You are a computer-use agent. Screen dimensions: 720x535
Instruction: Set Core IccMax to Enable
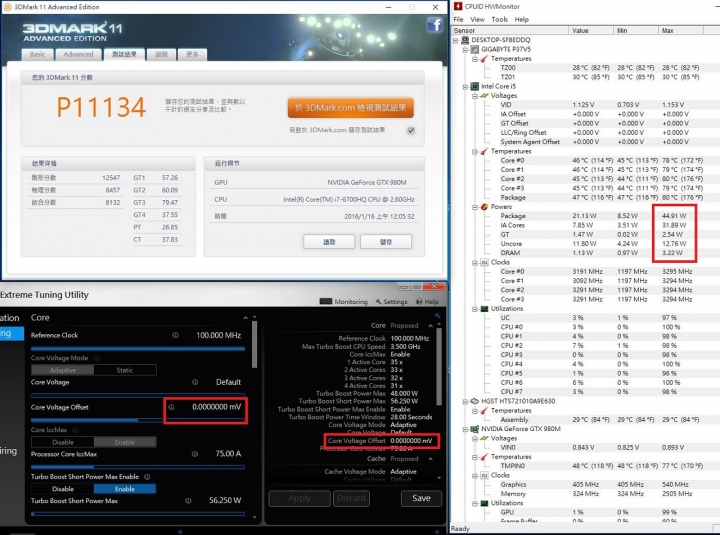click(125, 442)
